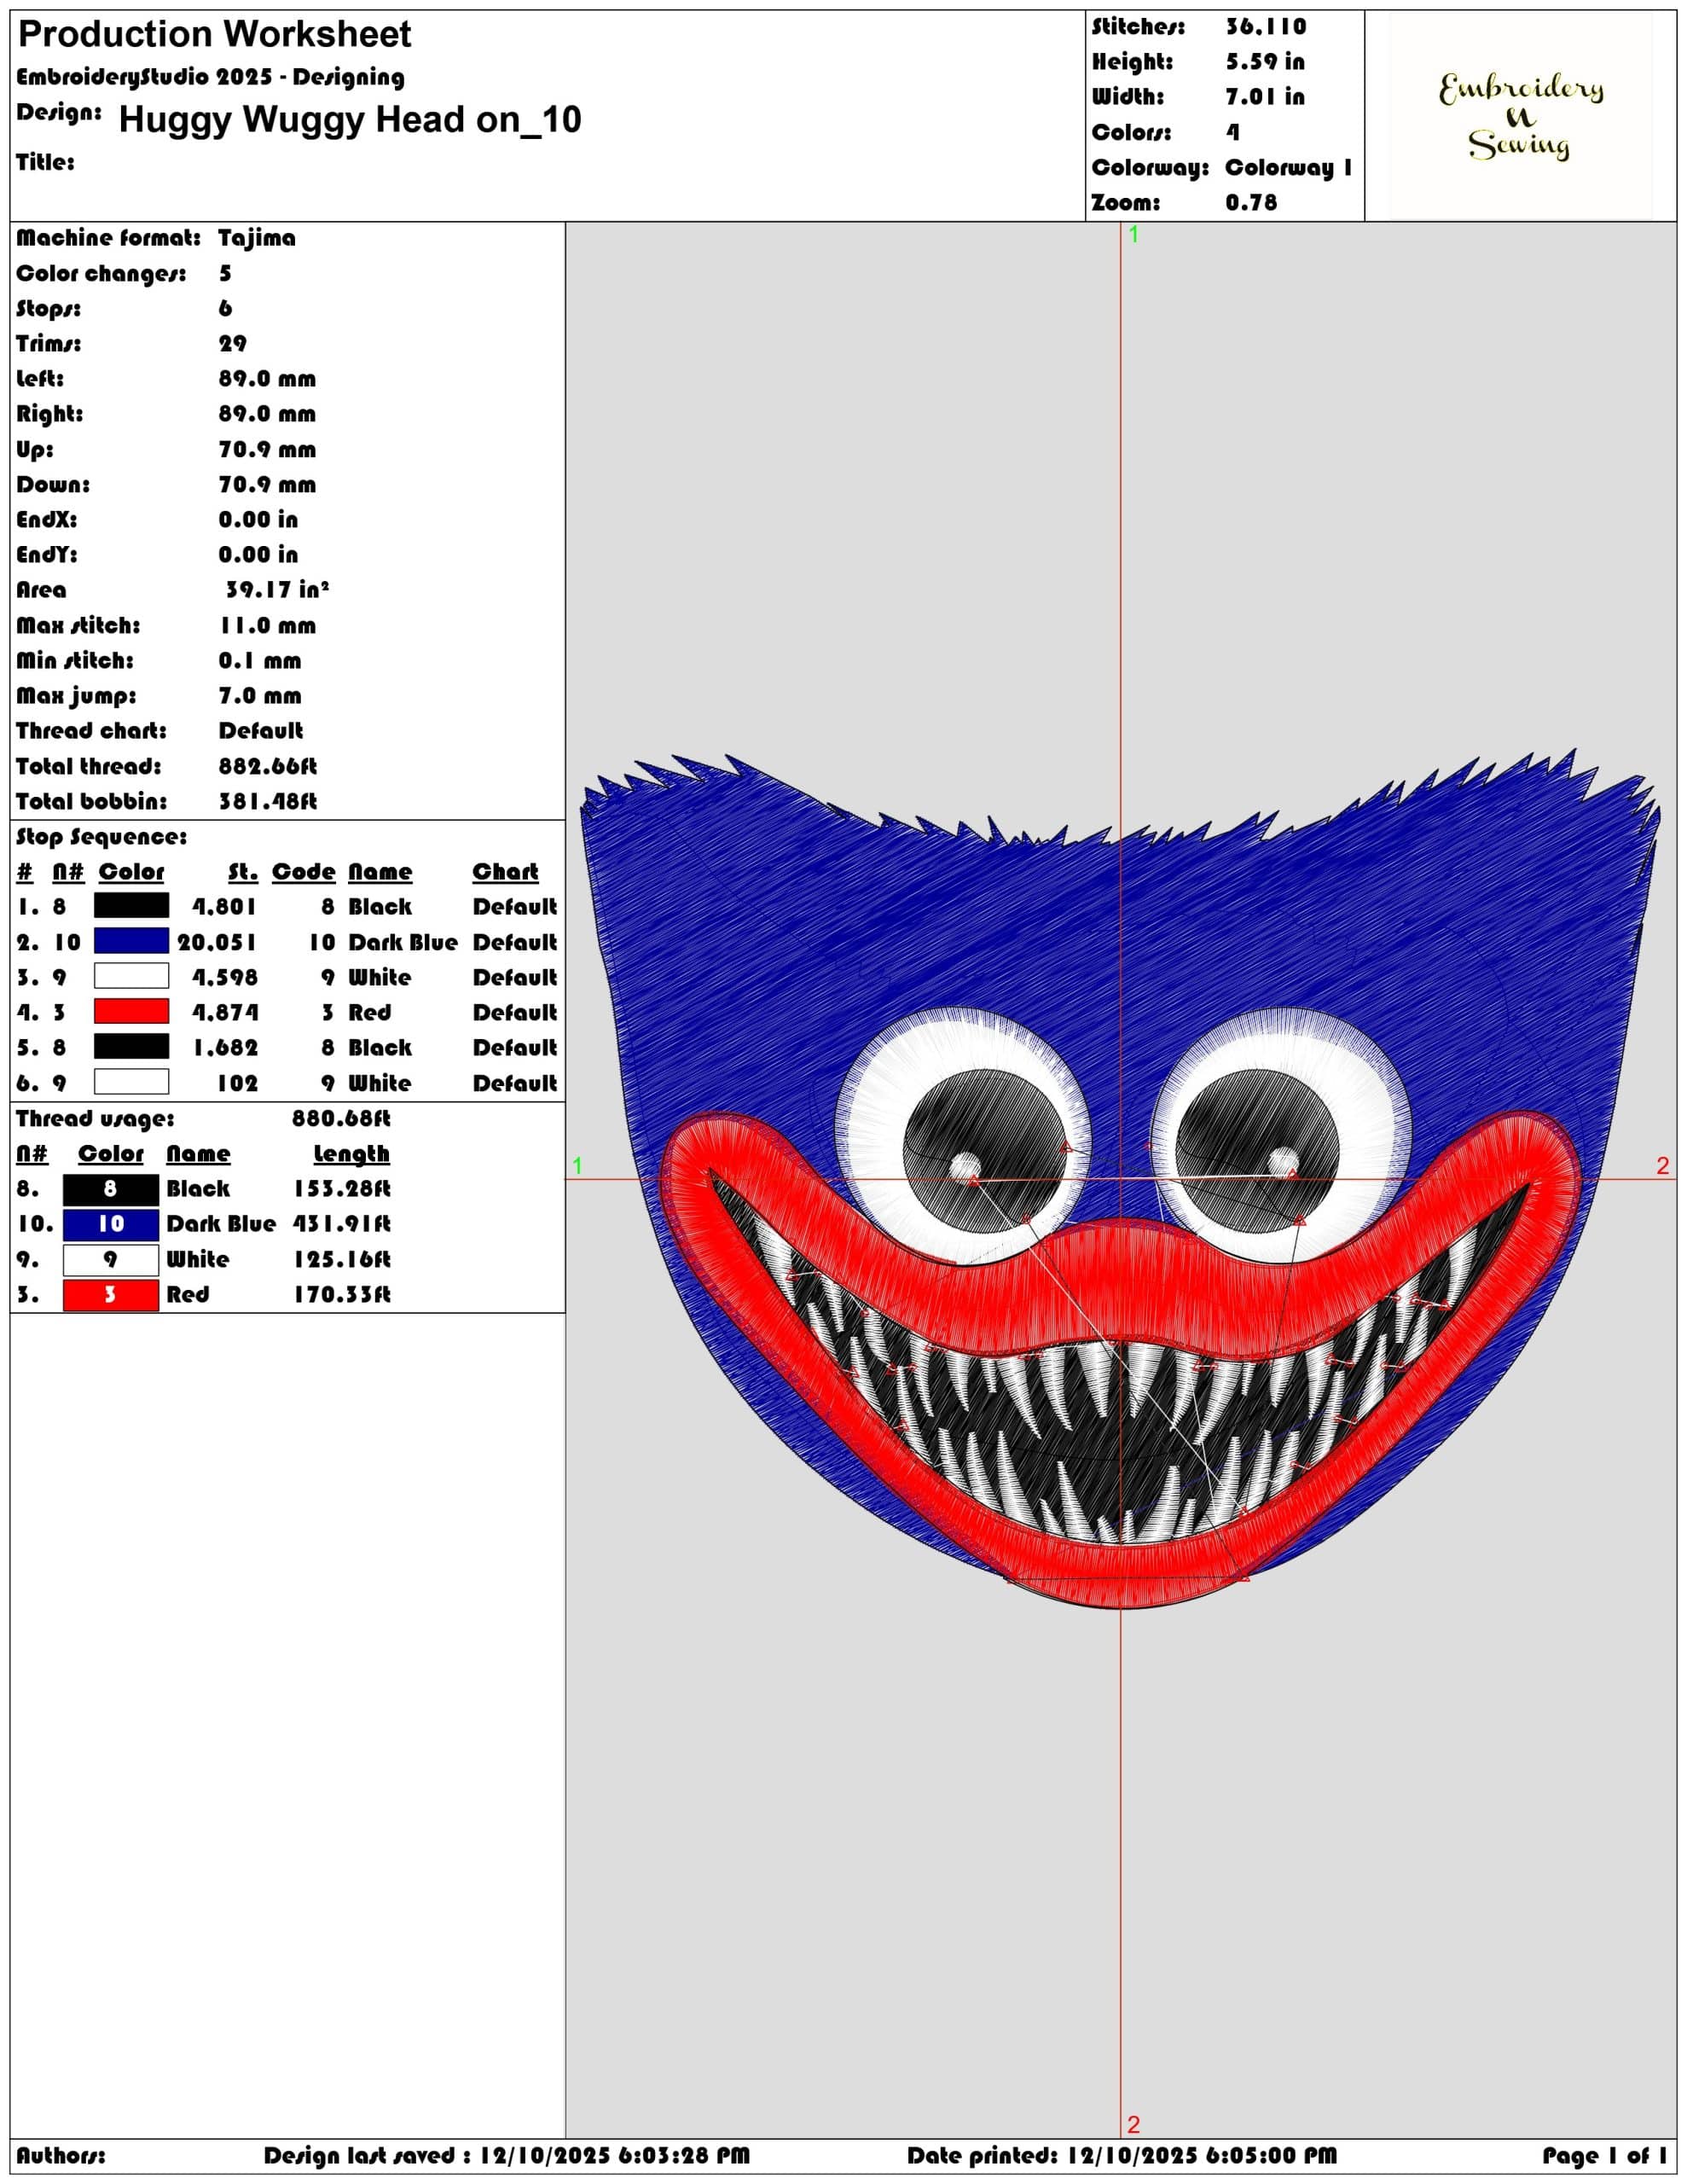This screenshot has height=2184, width=1687.
Task: Click 'Date printed' timestamp
Action: coord(1121,2156)
